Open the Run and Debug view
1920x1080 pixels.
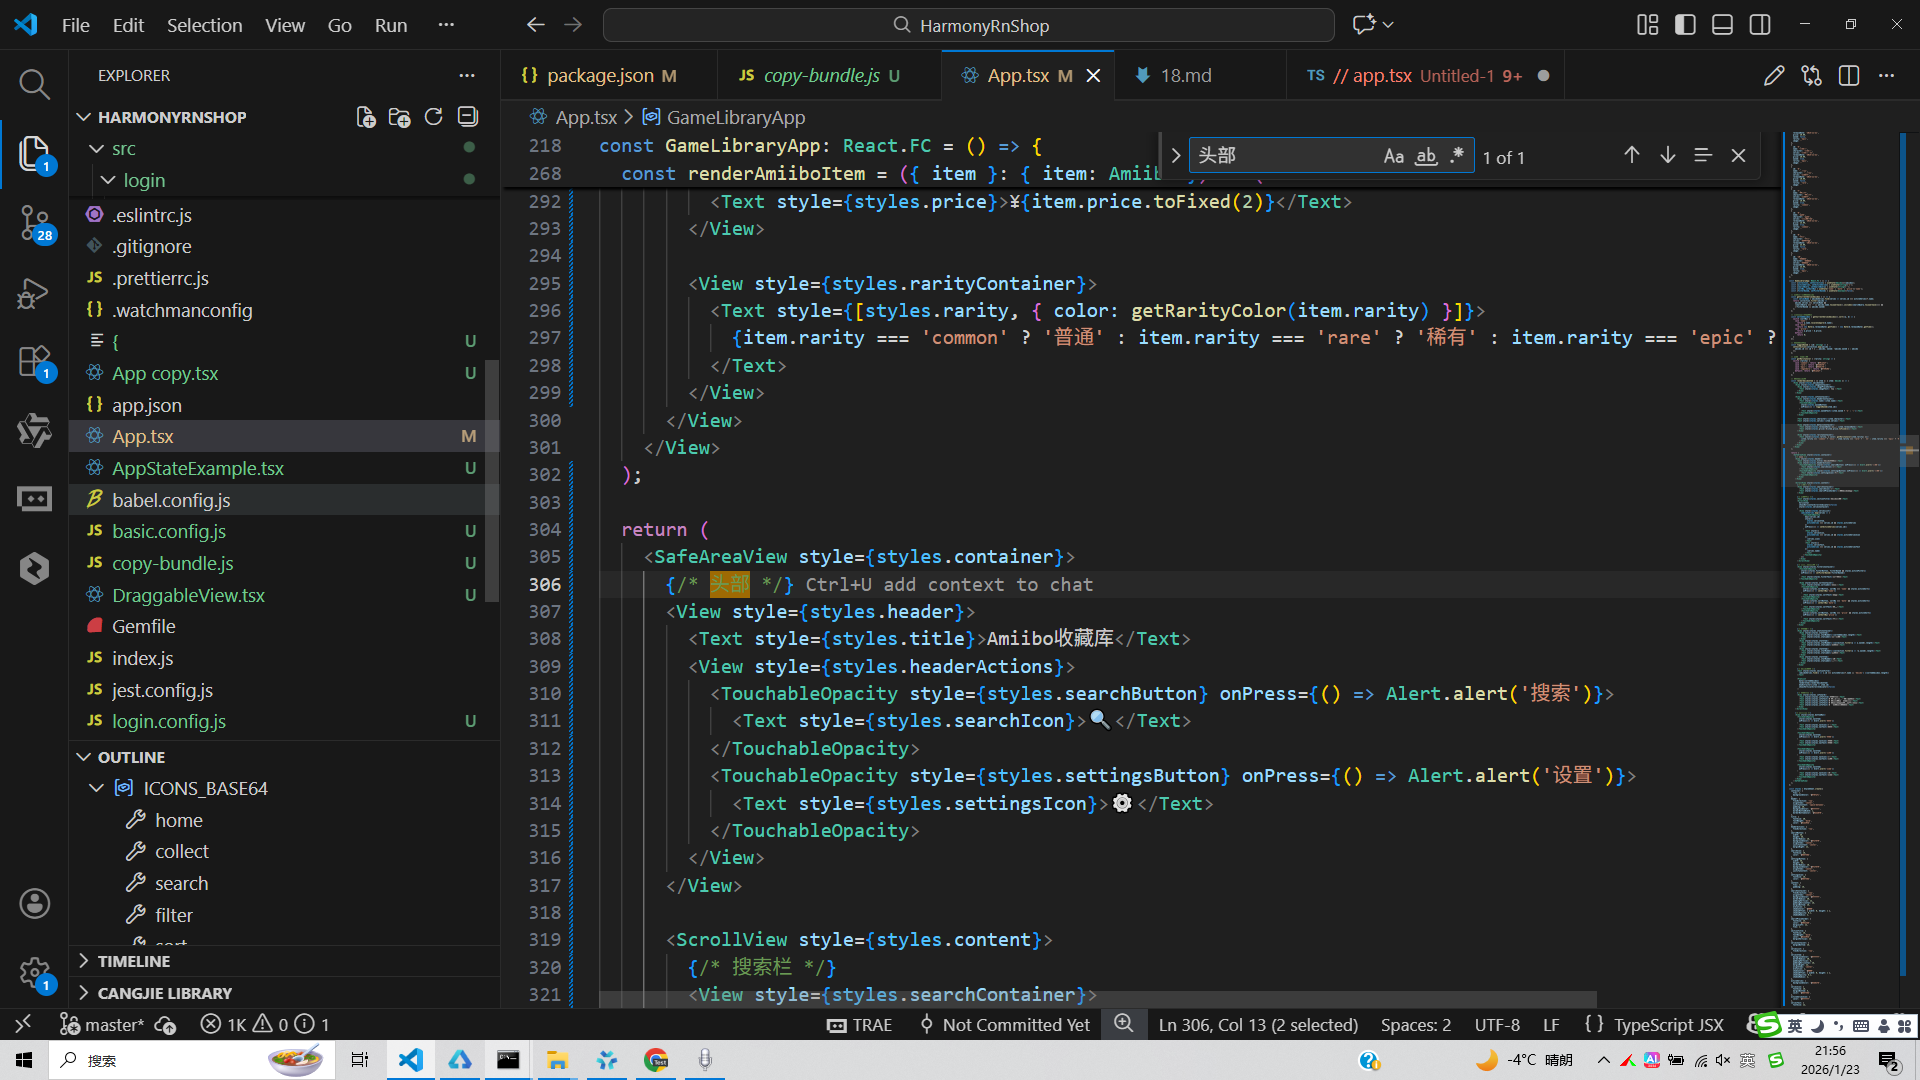34,293
